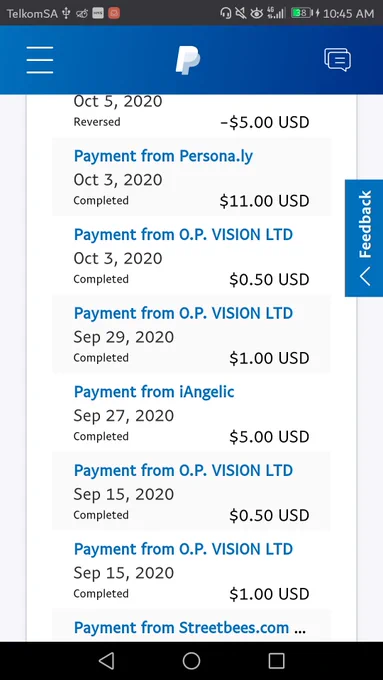Tap the battery indicator in status bar
Image resolution: width=383 pixels, height=680 pixels.
tap(302, 13)
